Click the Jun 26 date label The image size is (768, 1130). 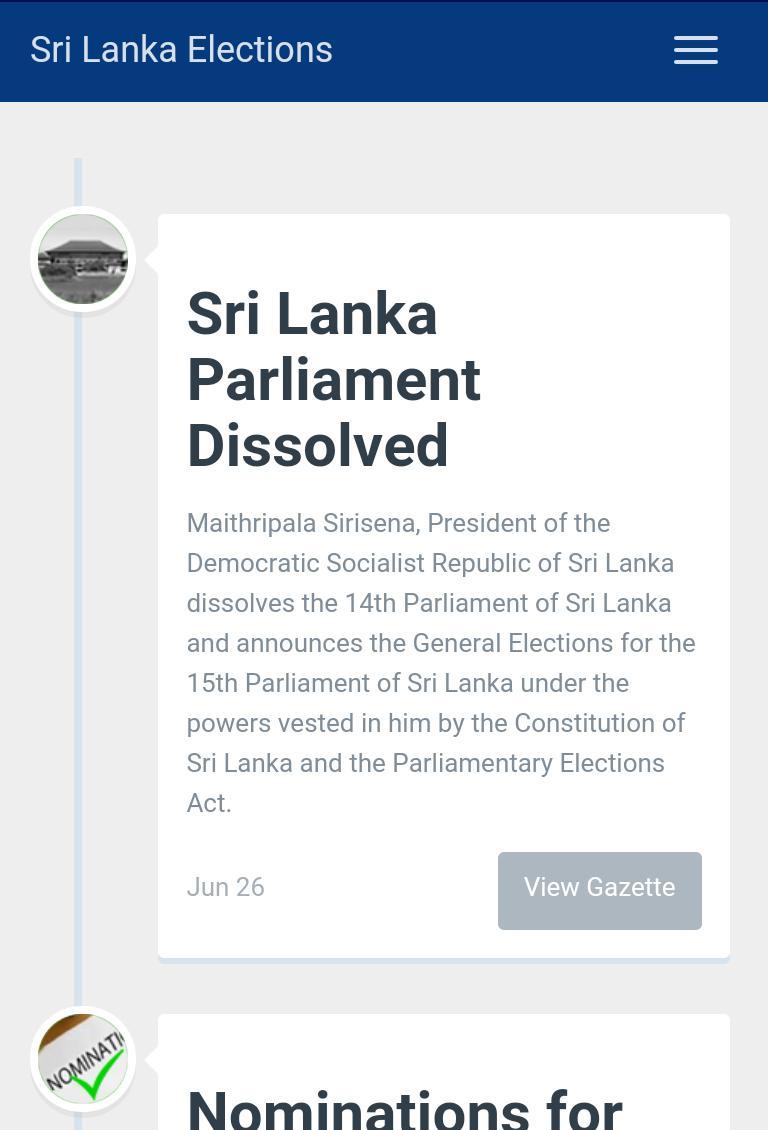225,887
